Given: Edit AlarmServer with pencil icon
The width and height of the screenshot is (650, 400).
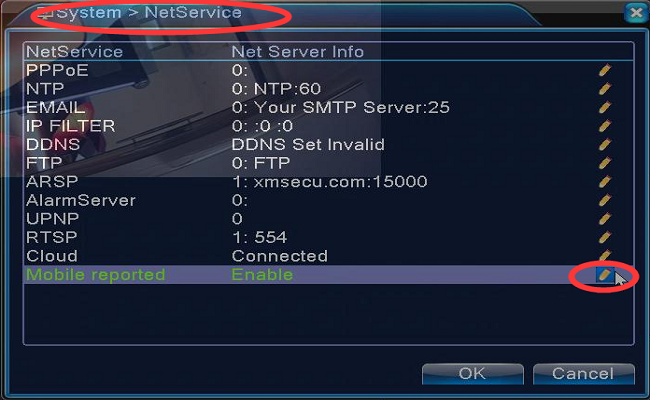Looking at the screenshot, I should point(605,200).
